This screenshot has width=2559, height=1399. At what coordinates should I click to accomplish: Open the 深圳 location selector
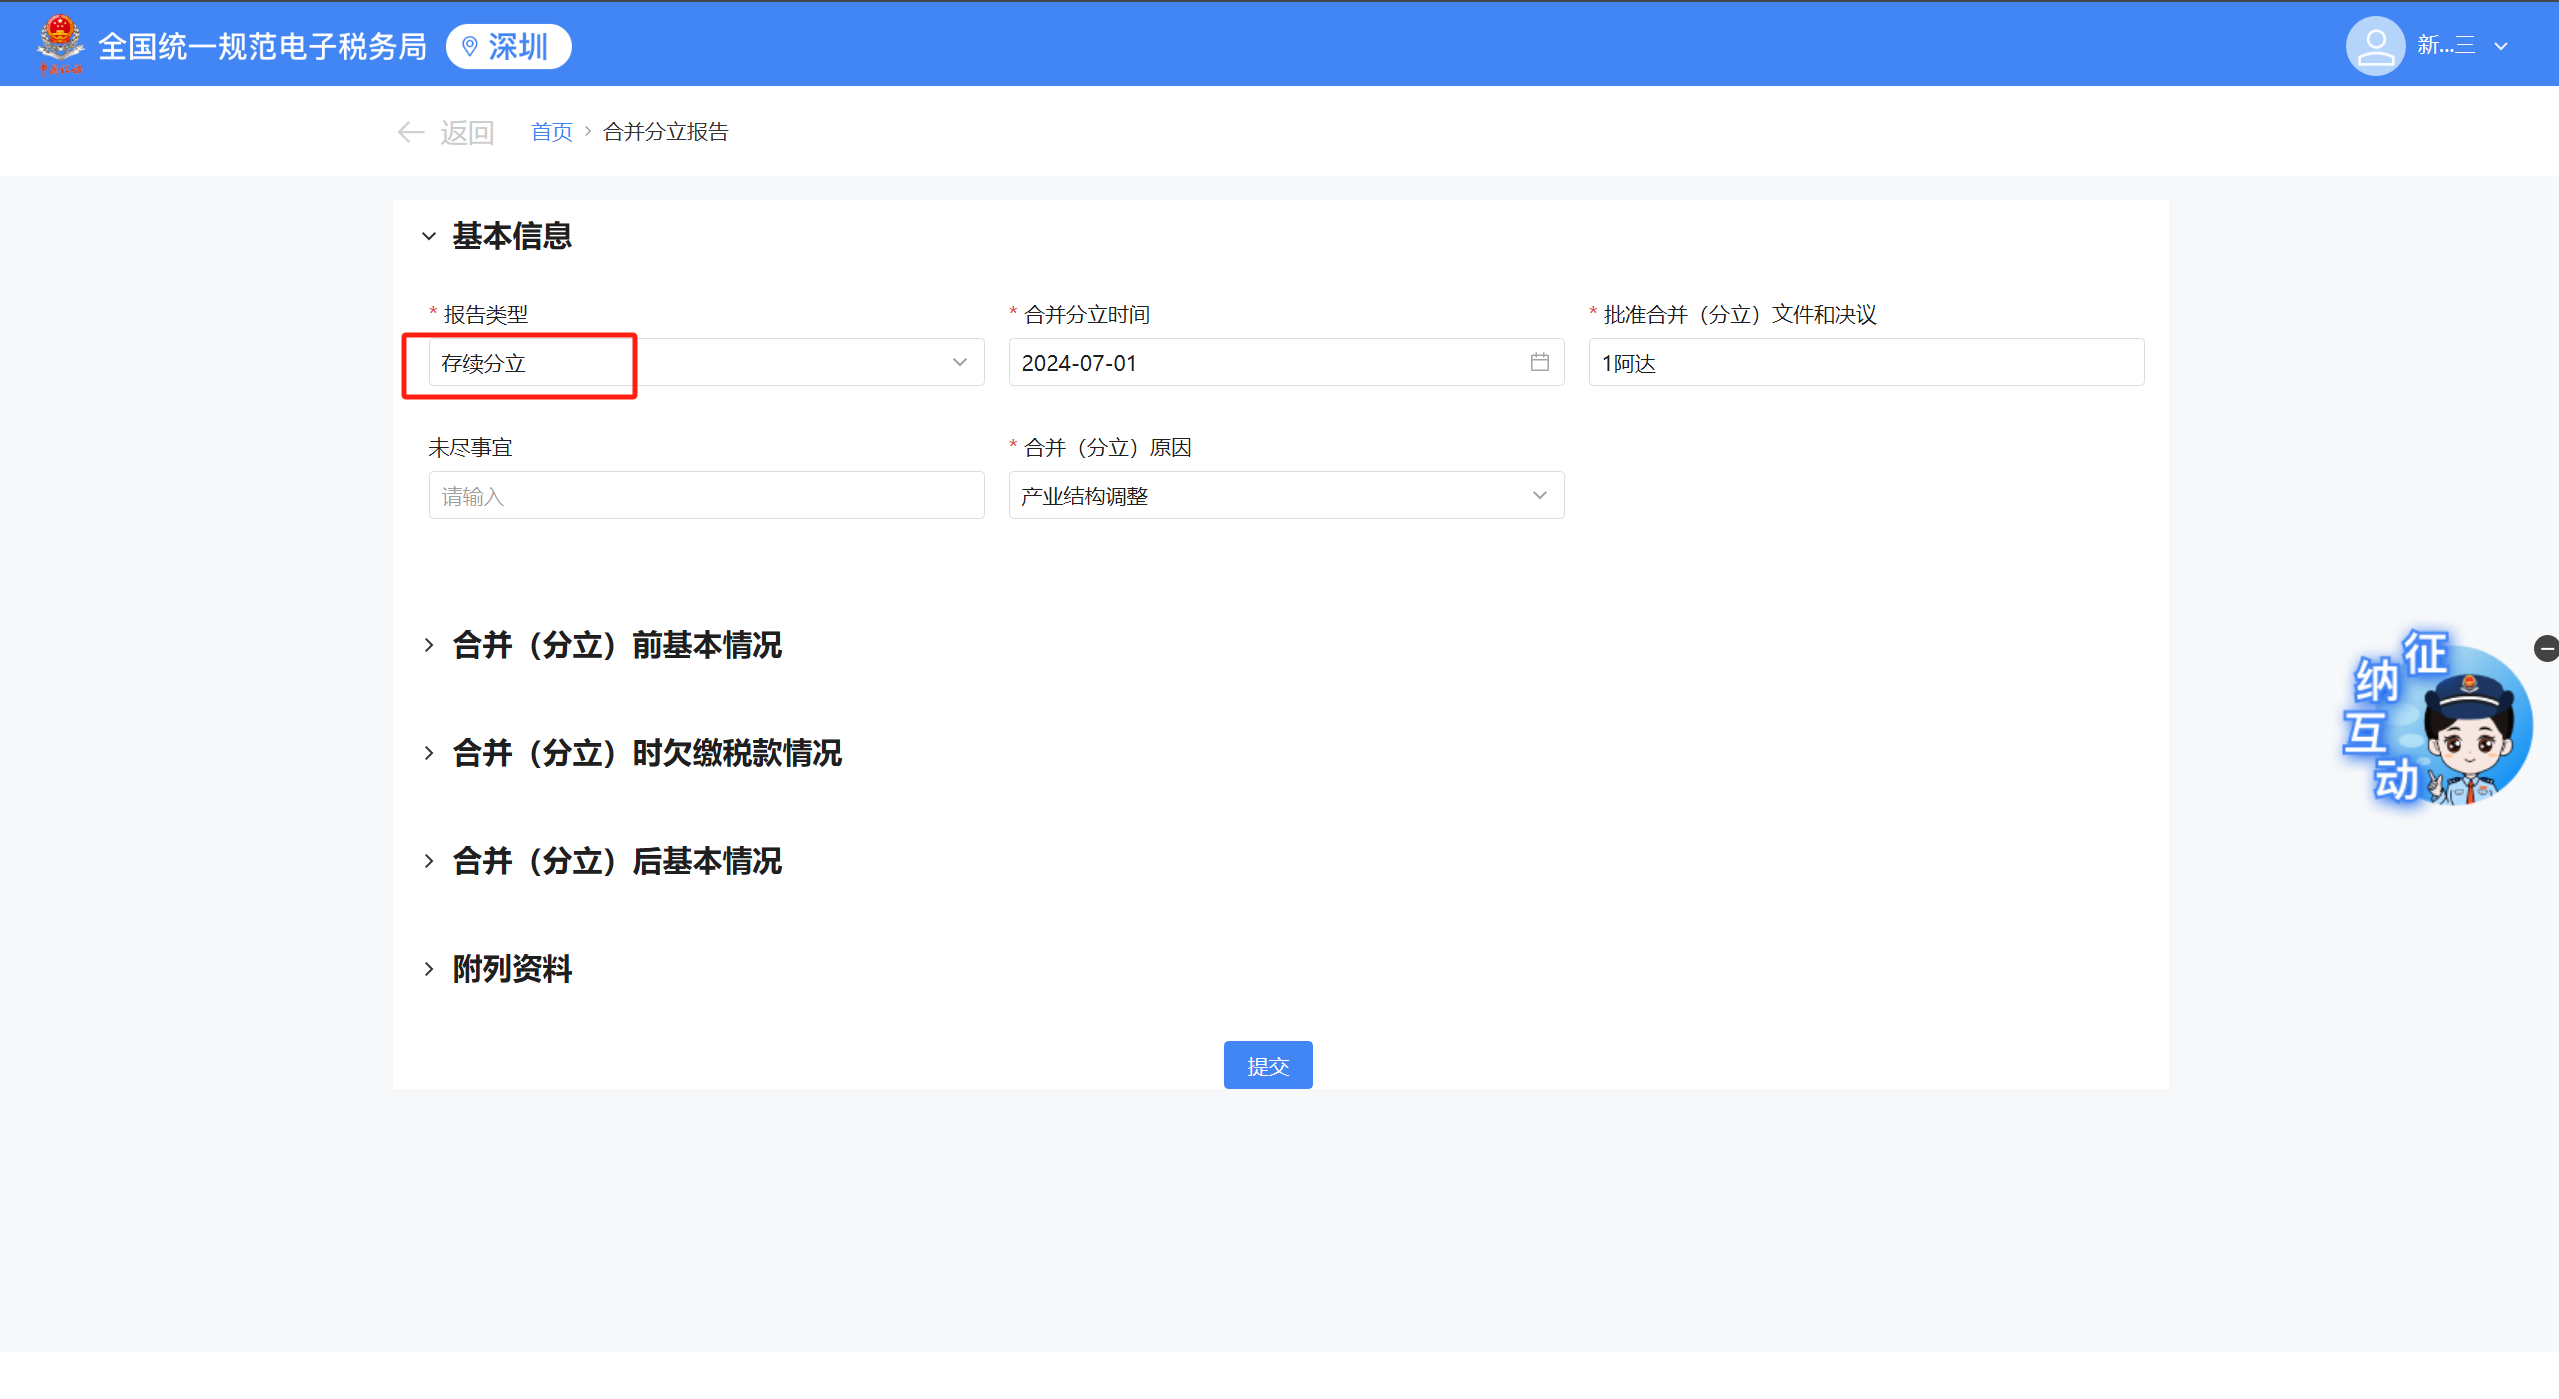click(x=508, y=46)
